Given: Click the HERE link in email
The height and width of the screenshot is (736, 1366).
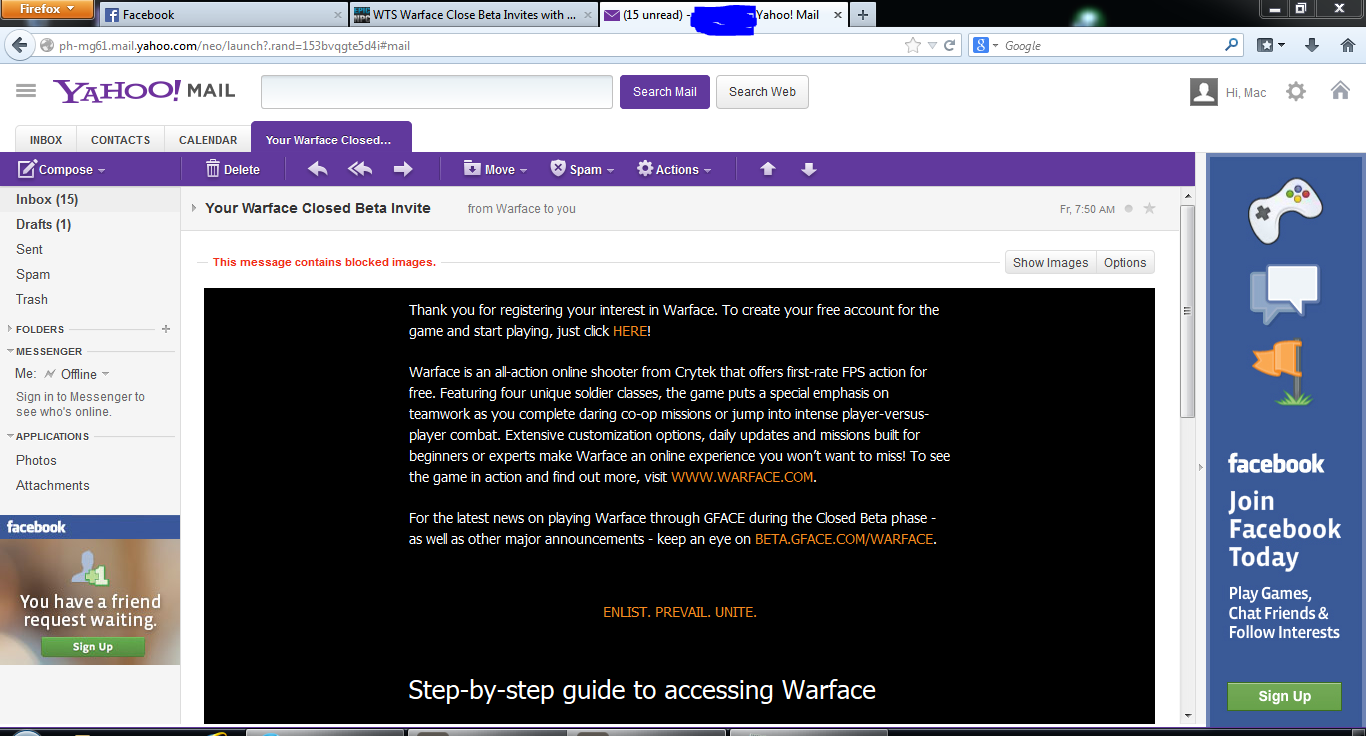Looking at the screenshot, I should pos(630,331).
